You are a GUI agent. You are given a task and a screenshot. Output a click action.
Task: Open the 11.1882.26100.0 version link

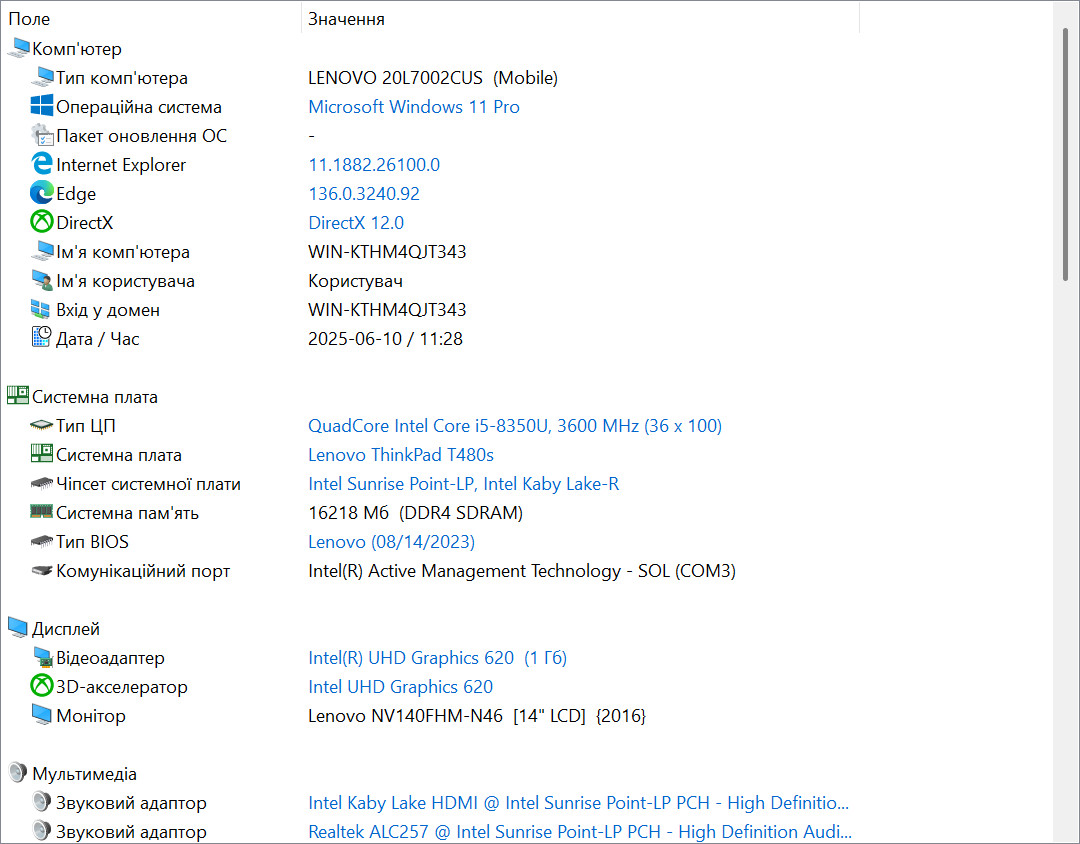pos(374,165)
